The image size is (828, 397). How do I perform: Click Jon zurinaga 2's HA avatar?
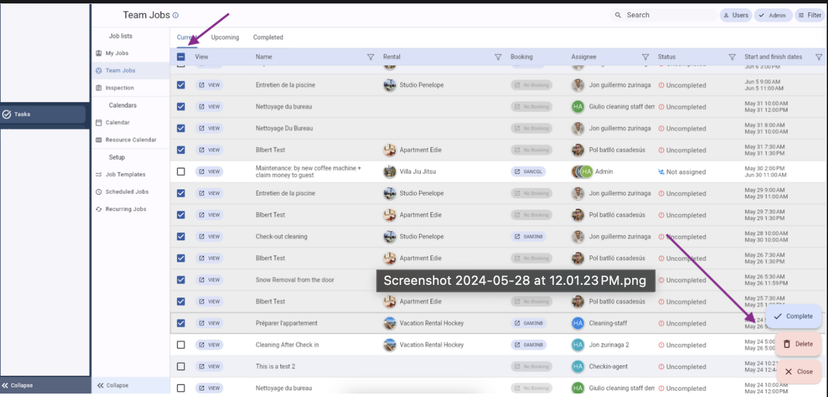[x=578, y=345]
